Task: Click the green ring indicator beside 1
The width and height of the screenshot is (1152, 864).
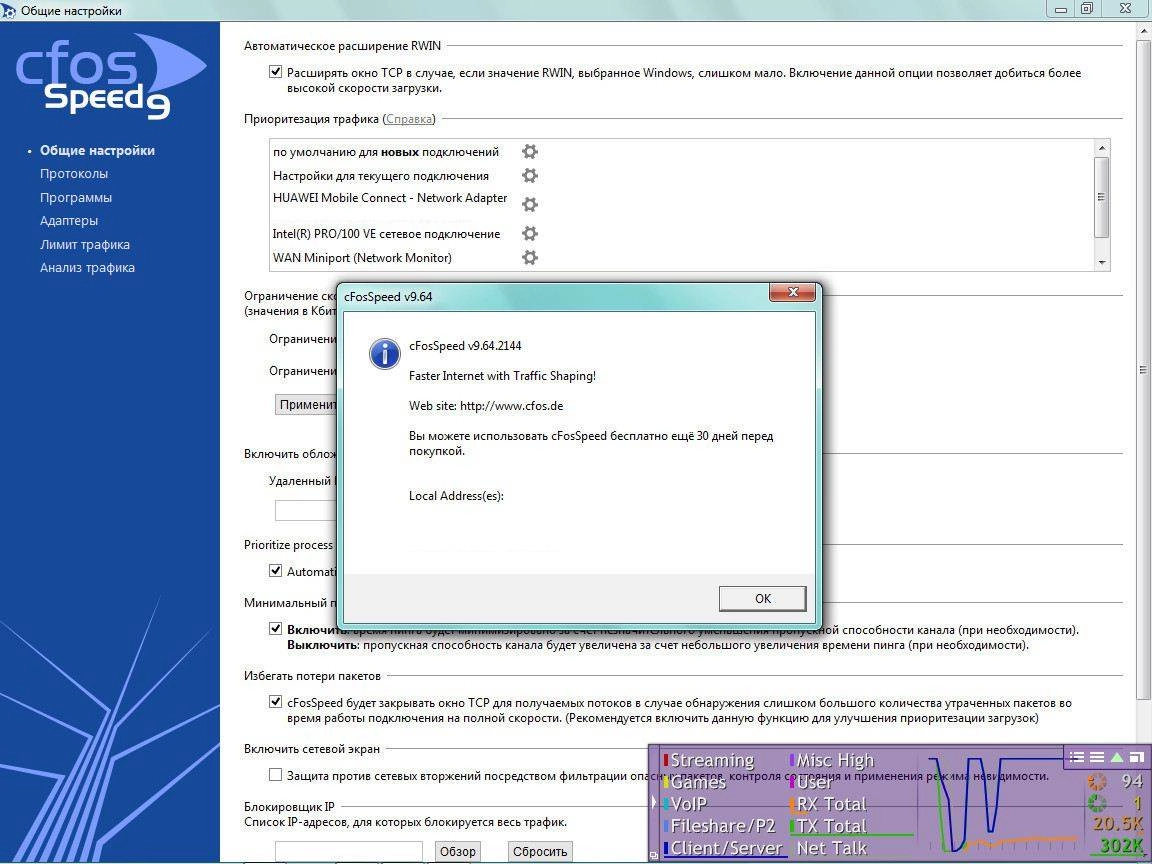Action: [x=1097, y=802]
